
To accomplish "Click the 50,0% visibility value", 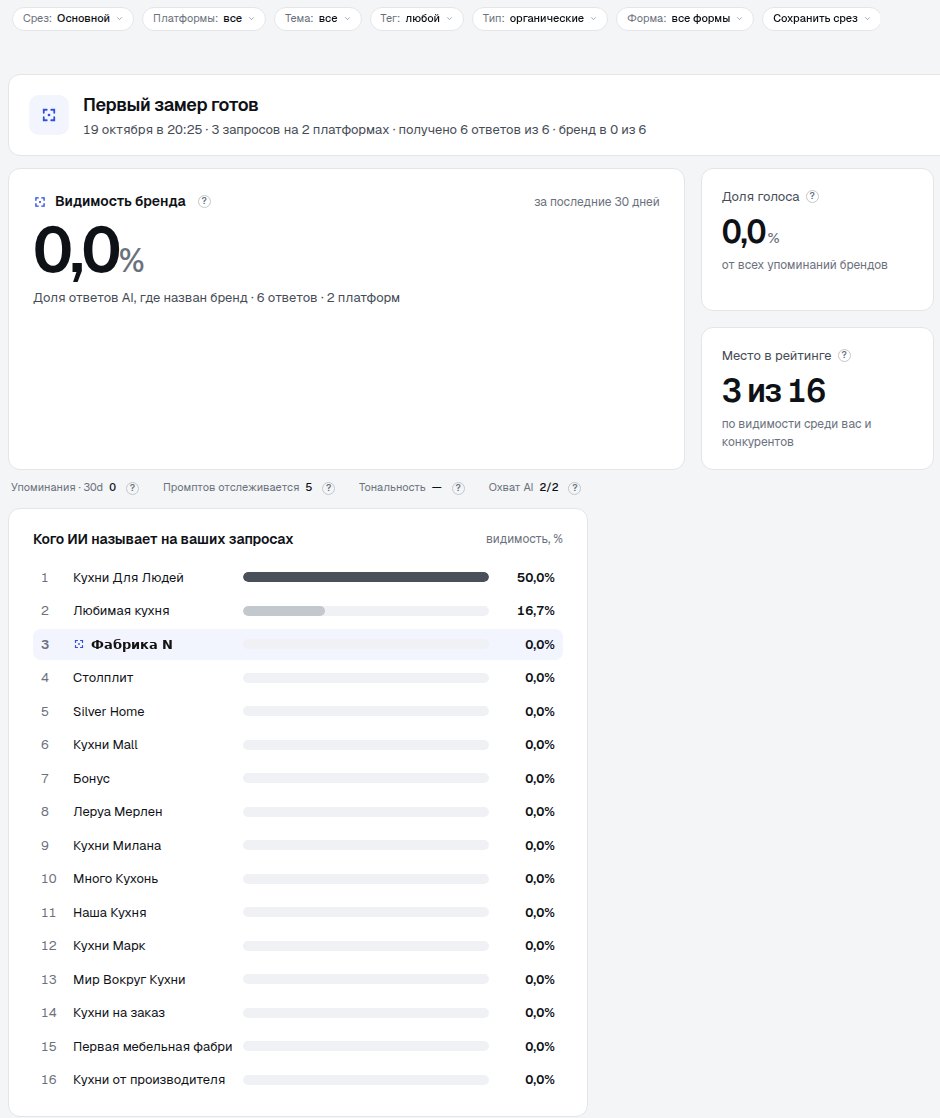I will 536,578.
